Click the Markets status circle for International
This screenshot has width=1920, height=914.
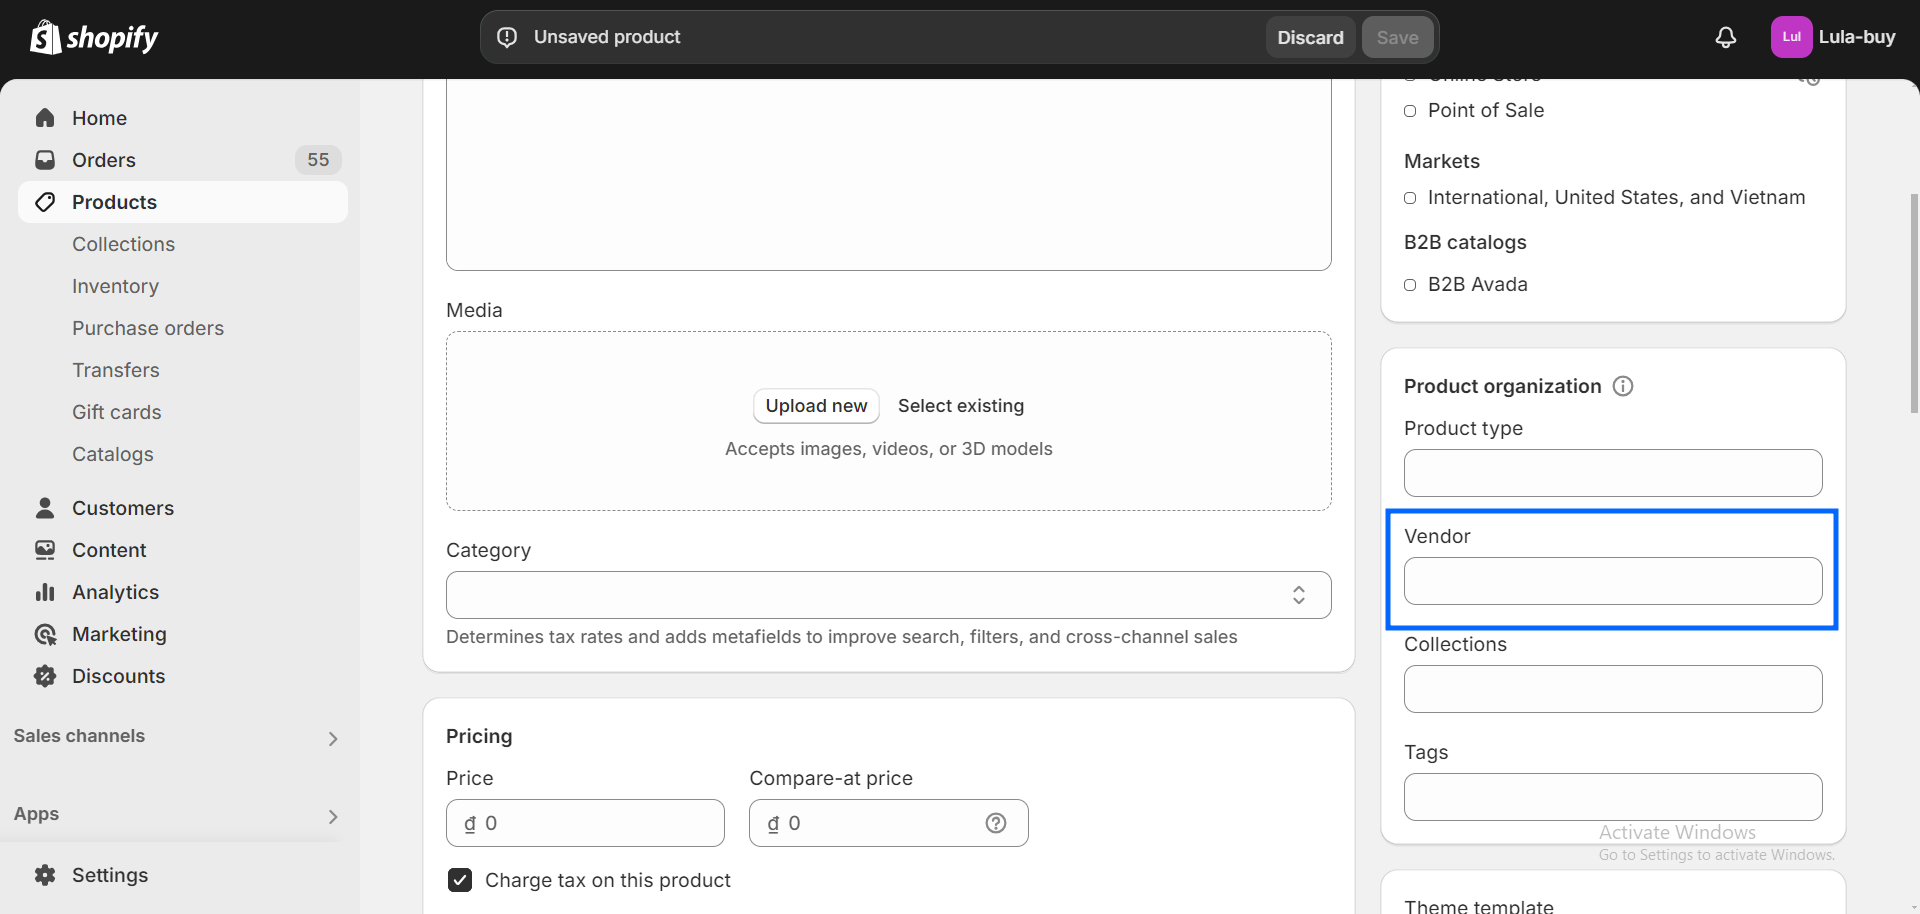tap(1410, 198)
